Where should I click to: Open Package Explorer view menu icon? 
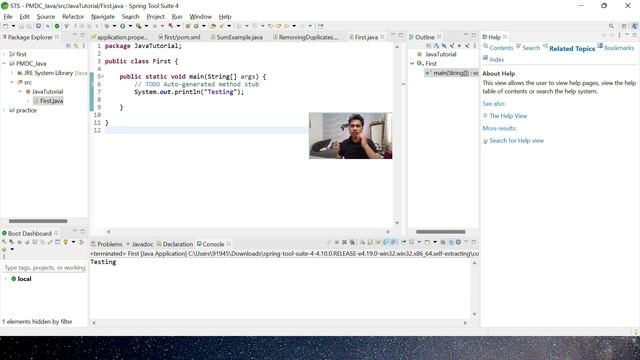pyautogui.click(x=84, y=46)
